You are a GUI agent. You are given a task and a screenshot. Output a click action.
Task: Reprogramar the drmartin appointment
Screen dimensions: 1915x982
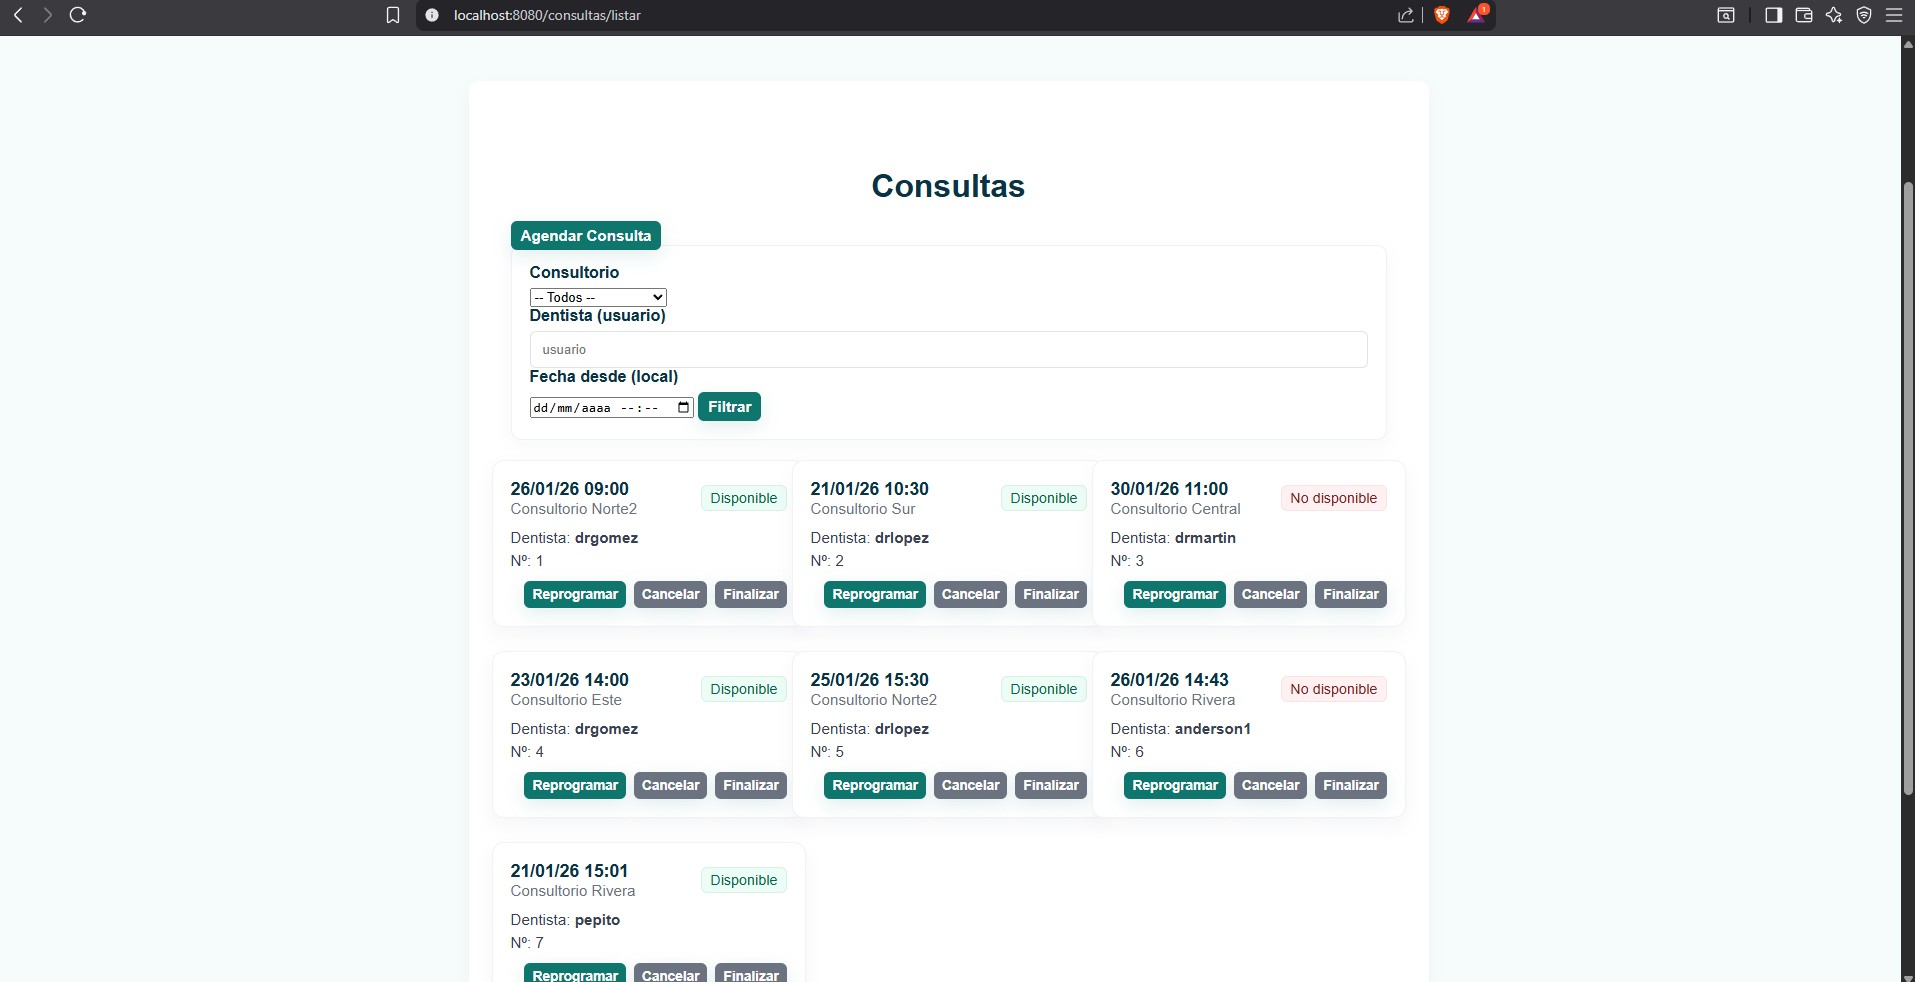[x=1174, y=594]
